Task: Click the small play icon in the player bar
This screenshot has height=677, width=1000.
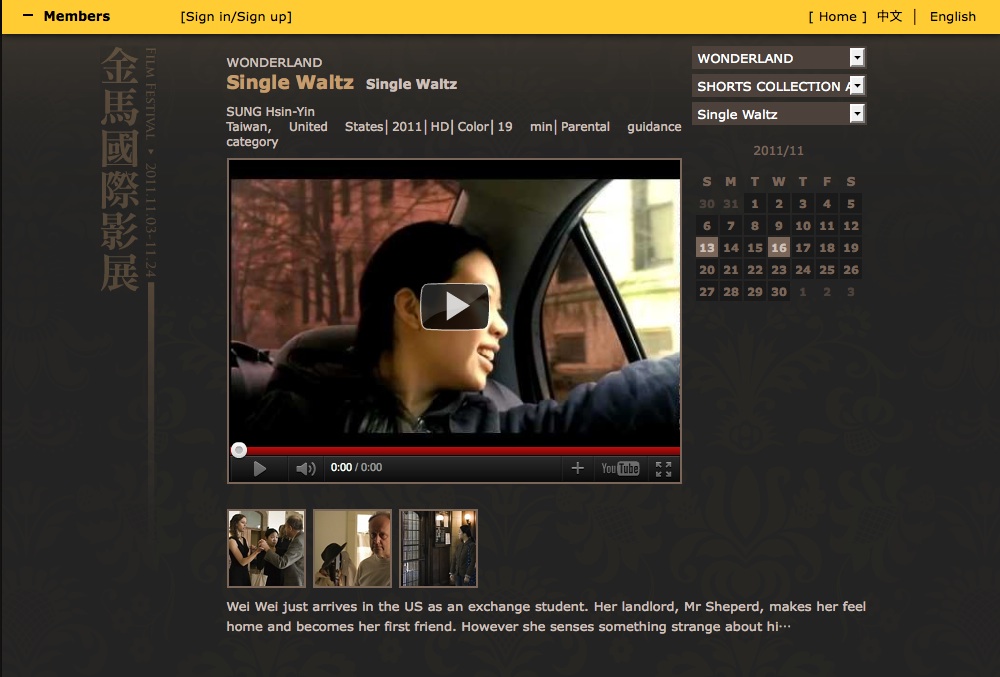Action: tap(260, 469)
